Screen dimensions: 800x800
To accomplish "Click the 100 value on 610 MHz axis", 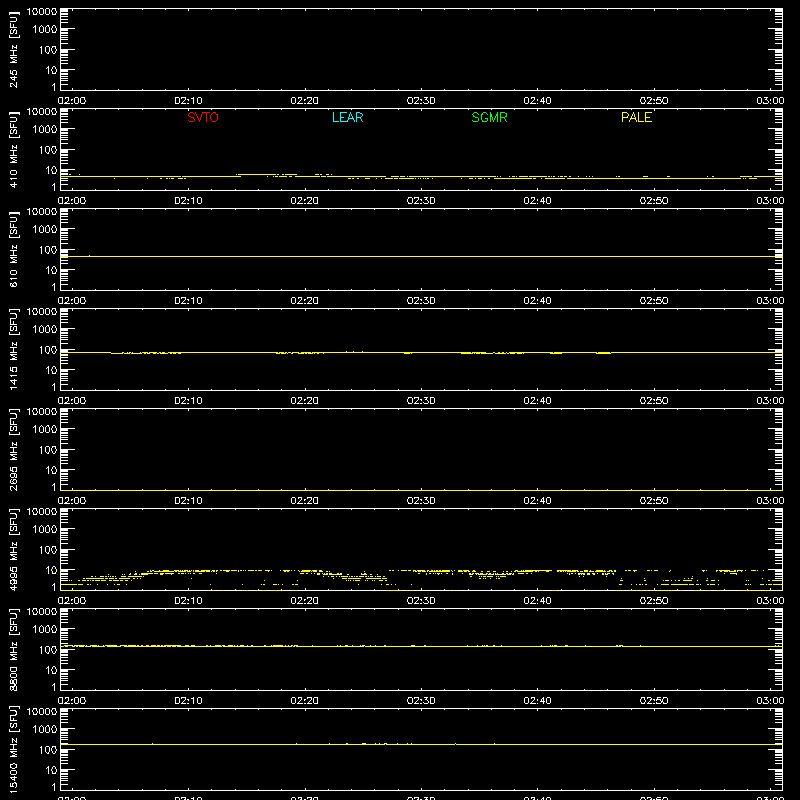I will pos(48,250).
